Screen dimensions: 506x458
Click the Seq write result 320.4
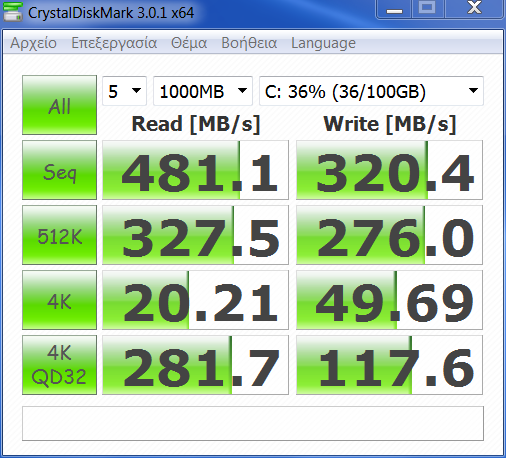[389, 170]
